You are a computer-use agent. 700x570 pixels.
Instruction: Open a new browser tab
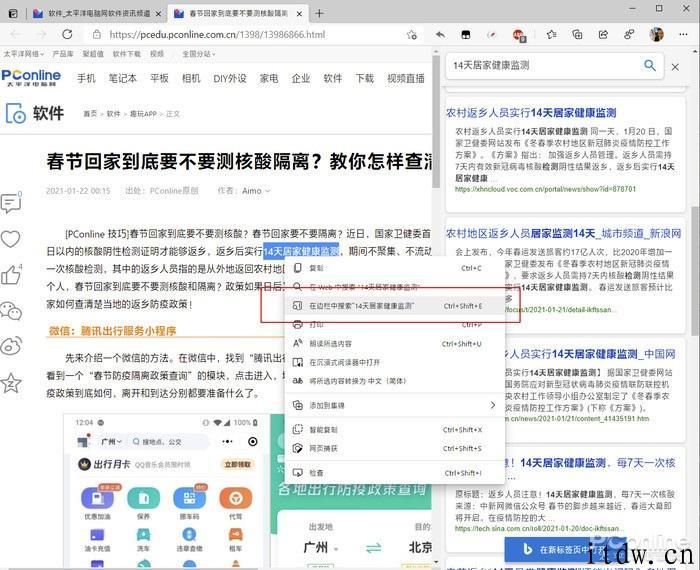pyautogui.click(x=319, y=14)
